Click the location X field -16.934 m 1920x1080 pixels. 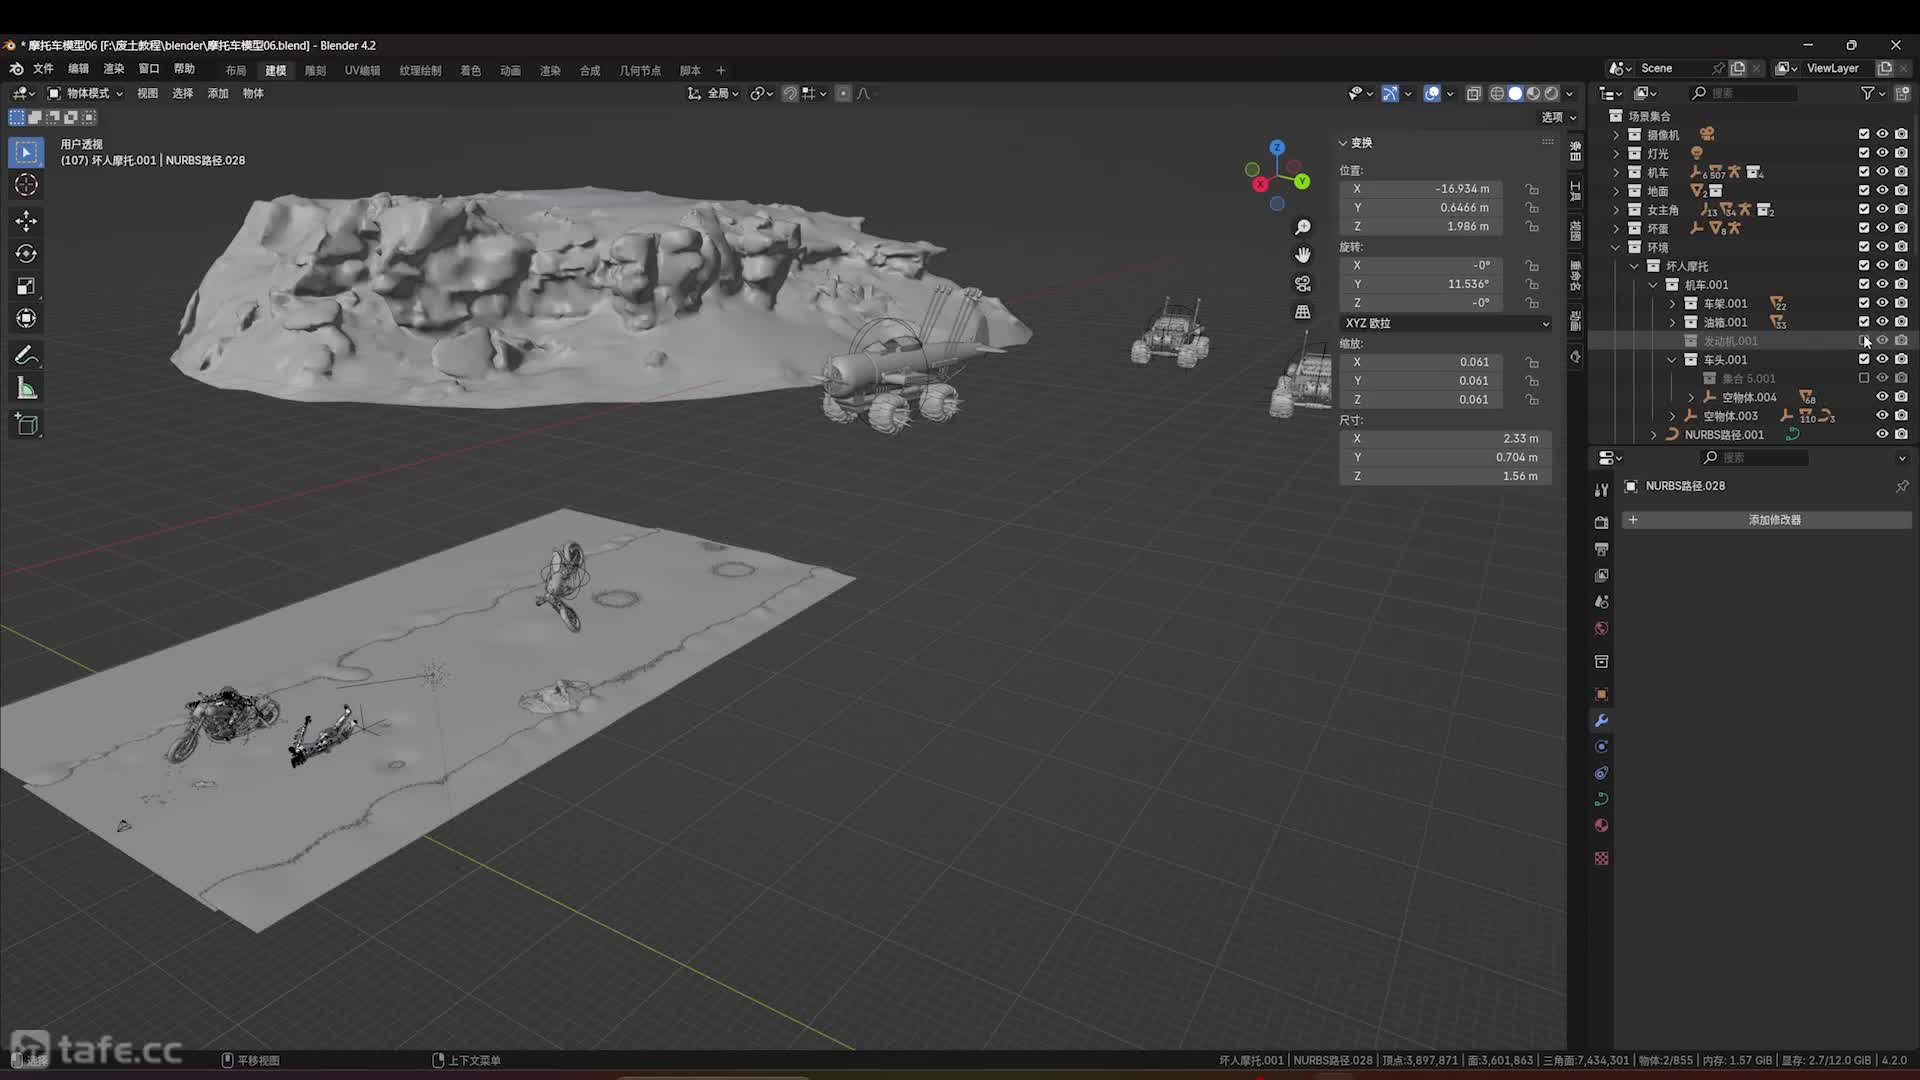(x=1421, y=189)
